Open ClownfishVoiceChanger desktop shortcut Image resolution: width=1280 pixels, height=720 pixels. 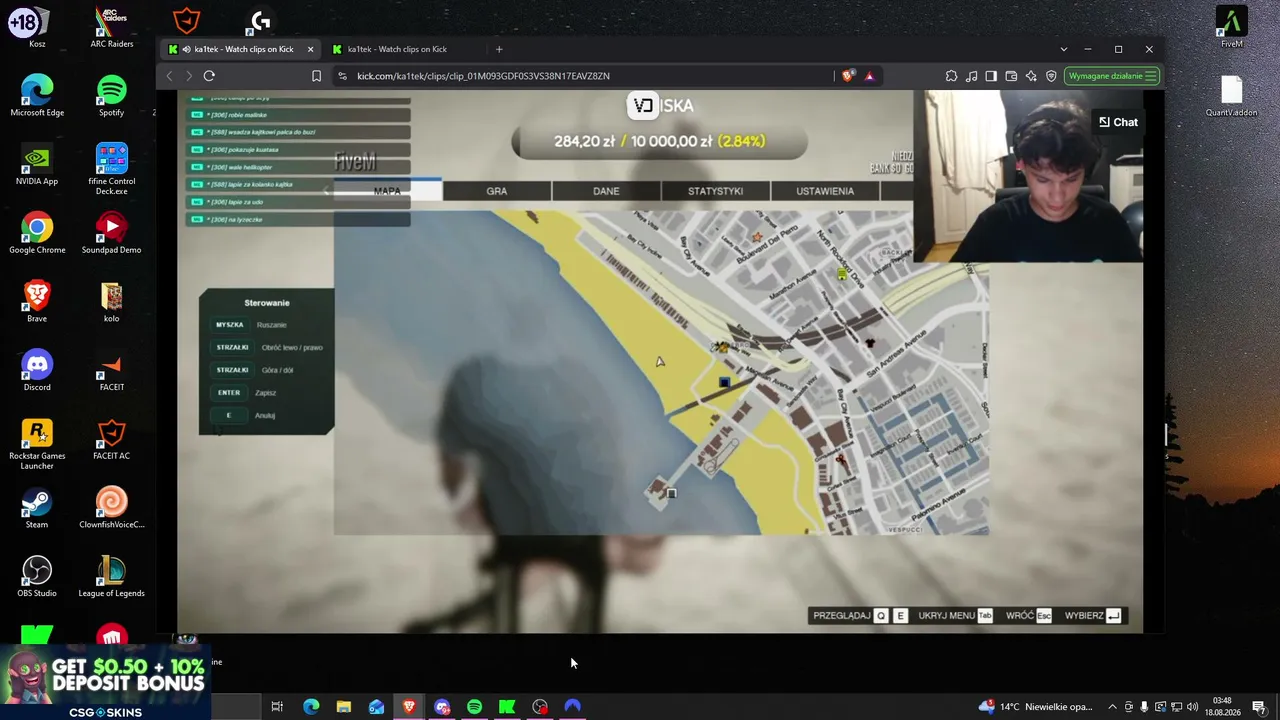point(112,507)
